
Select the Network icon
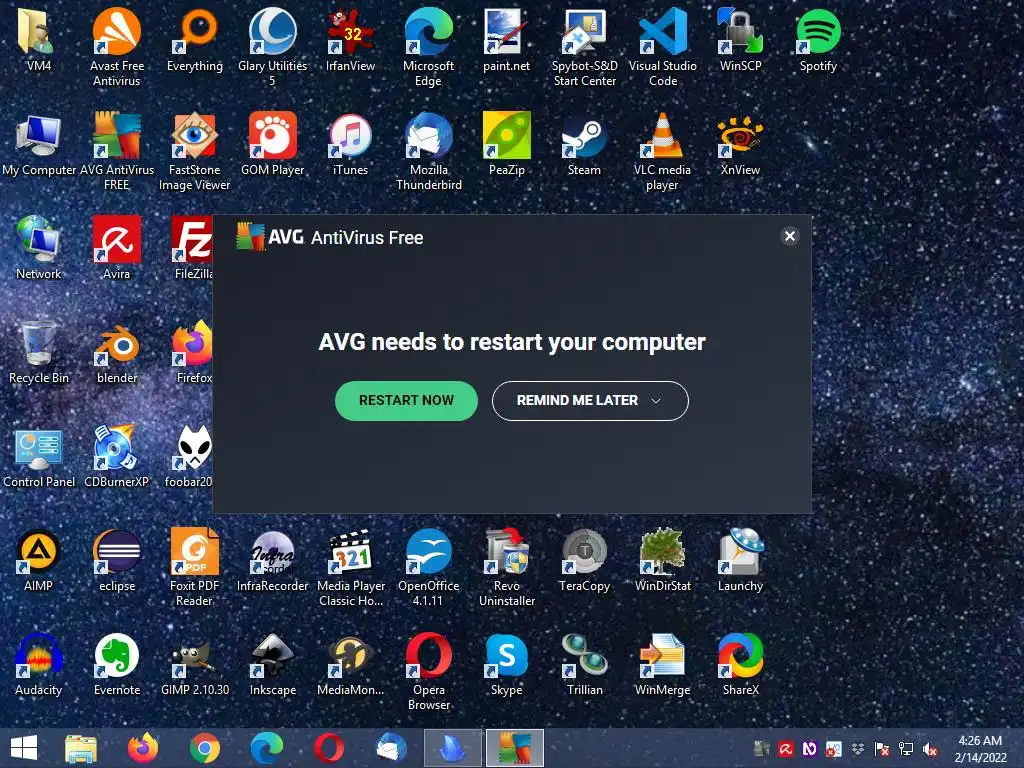click(39, 248)
